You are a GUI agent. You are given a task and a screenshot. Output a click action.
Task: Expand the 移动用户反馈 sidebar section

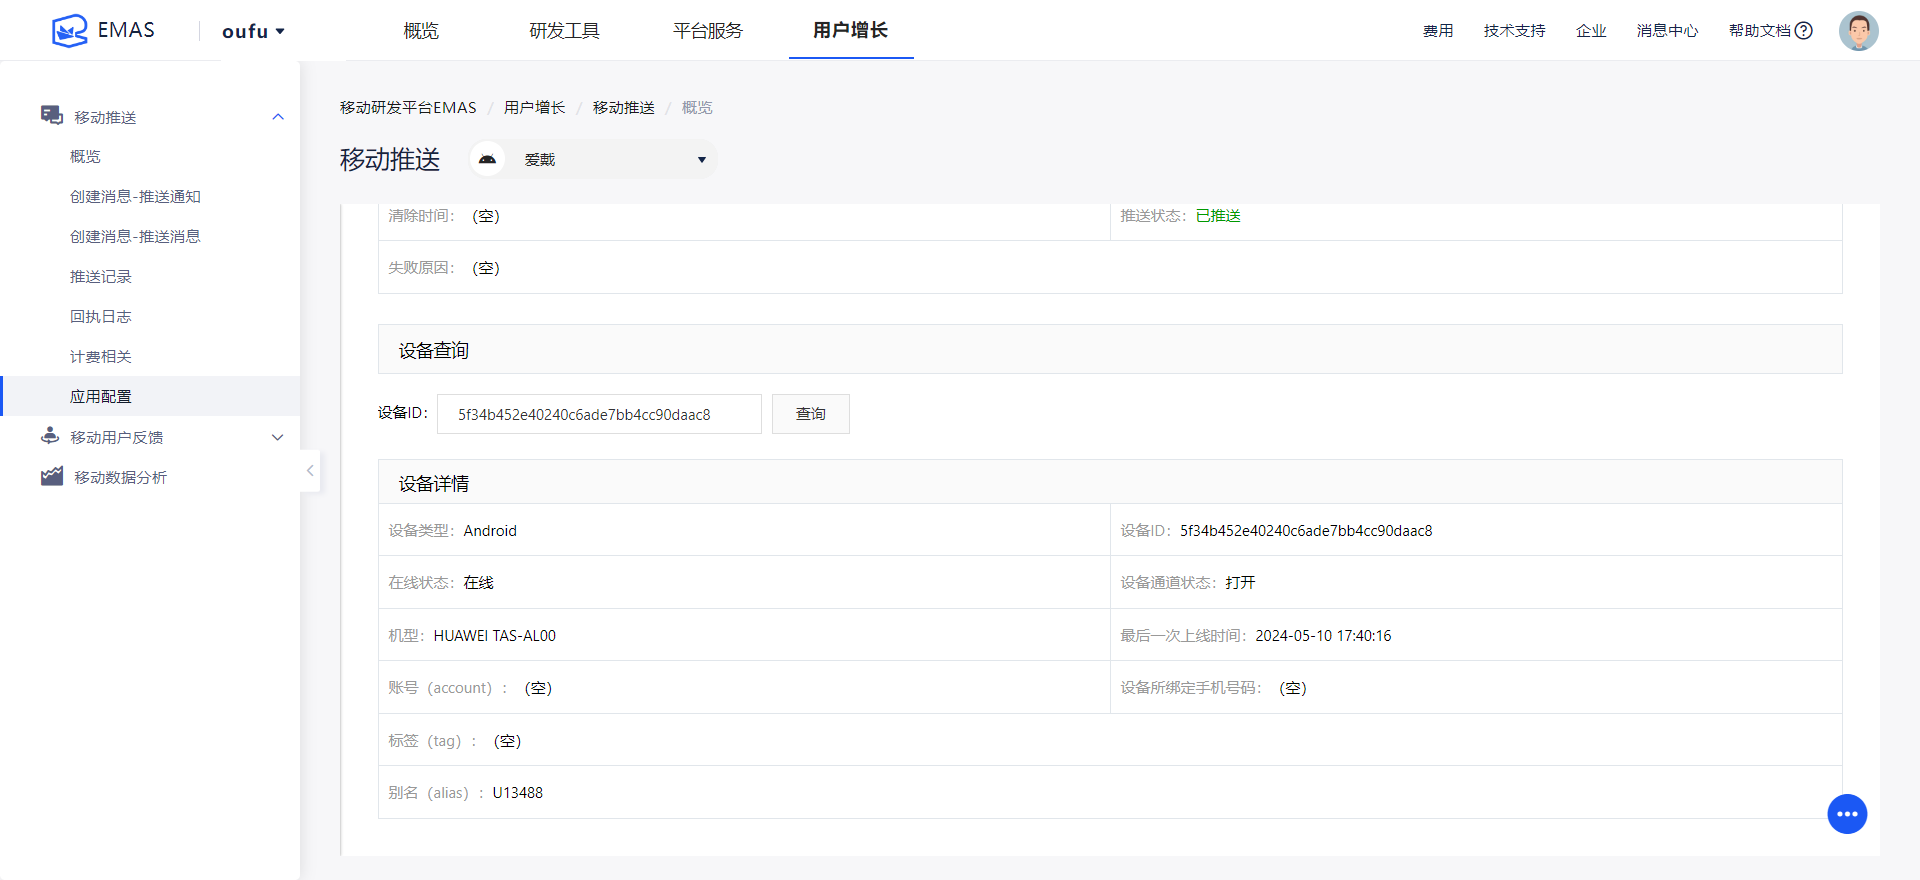[278, 437]
